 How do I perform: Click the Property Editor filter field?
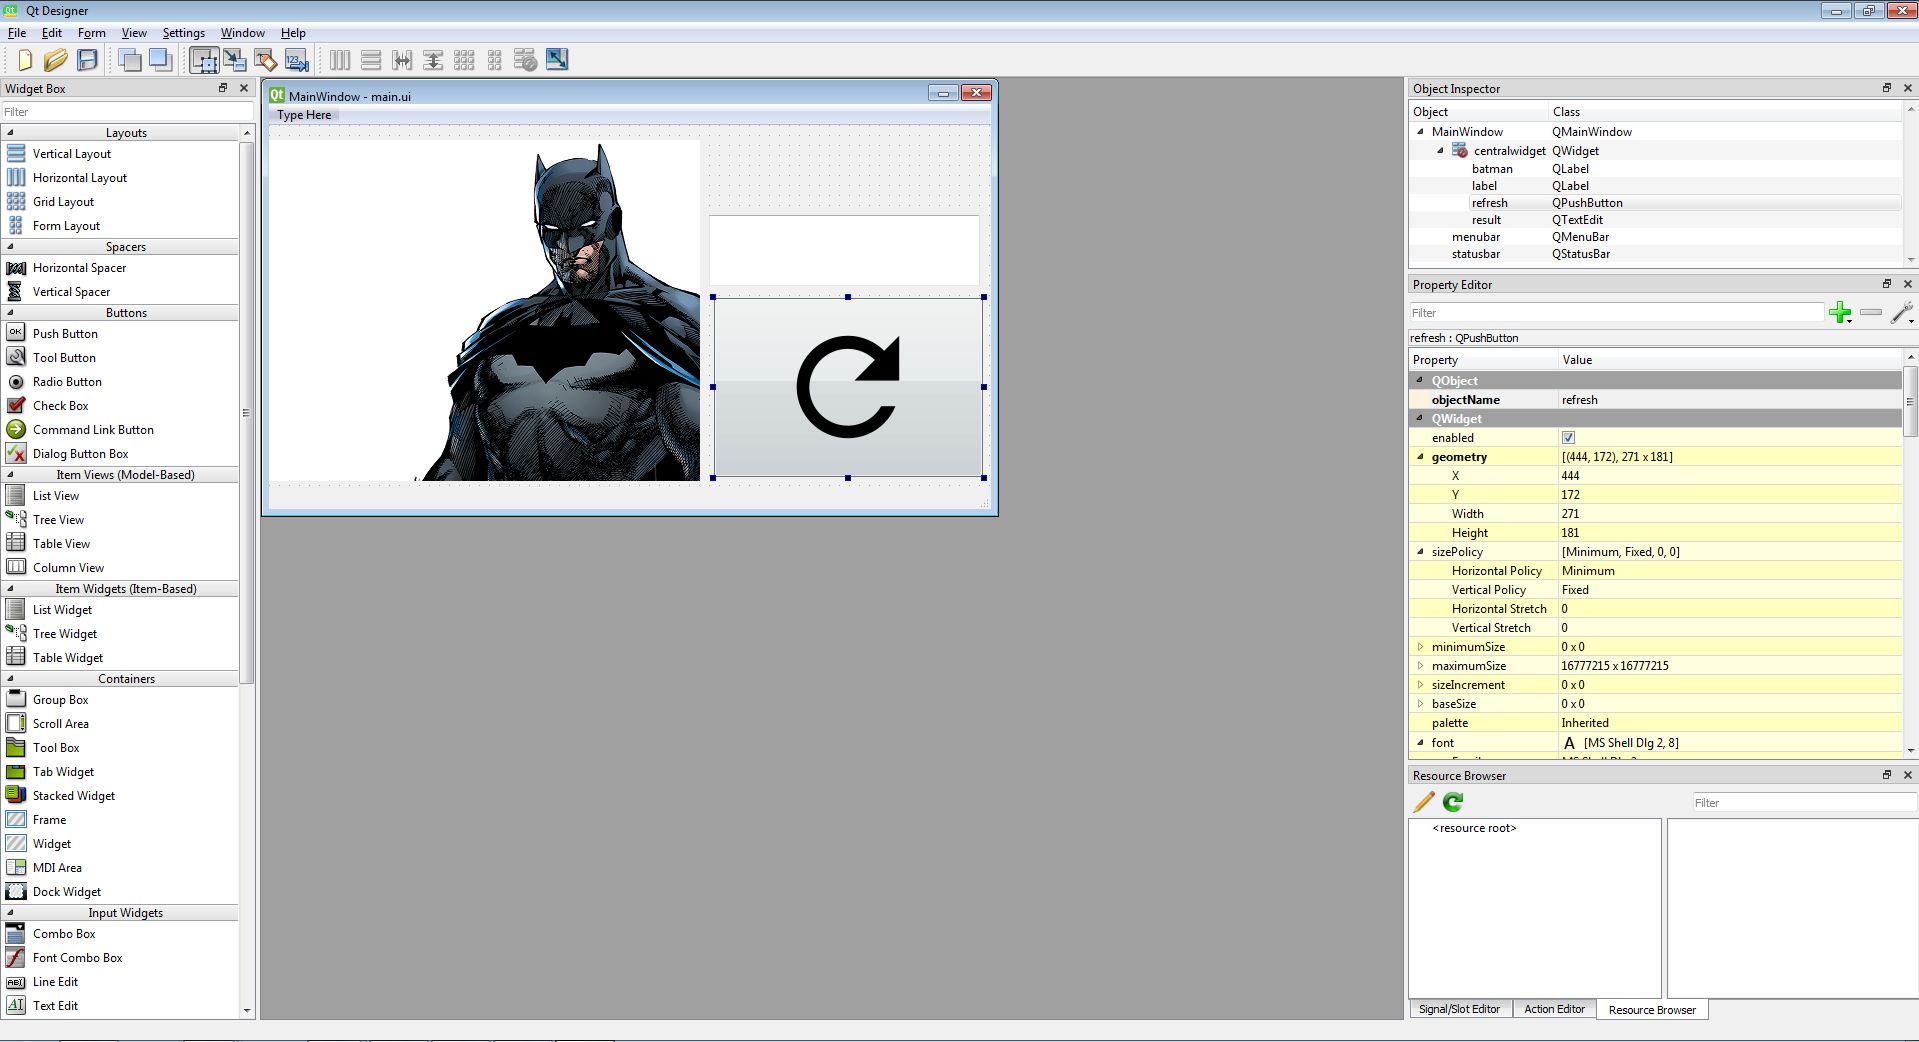(x=1617, y=313)
